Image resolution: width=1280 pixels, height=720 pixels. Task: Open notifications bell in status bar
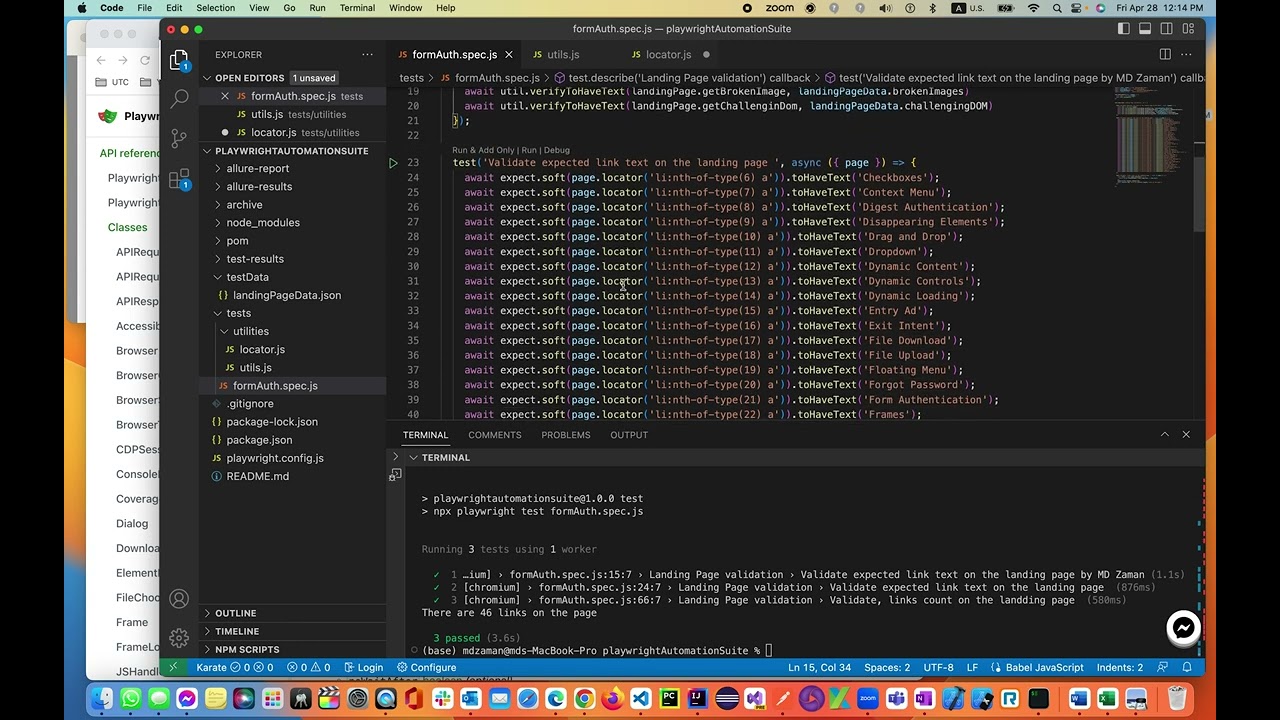1187,667
